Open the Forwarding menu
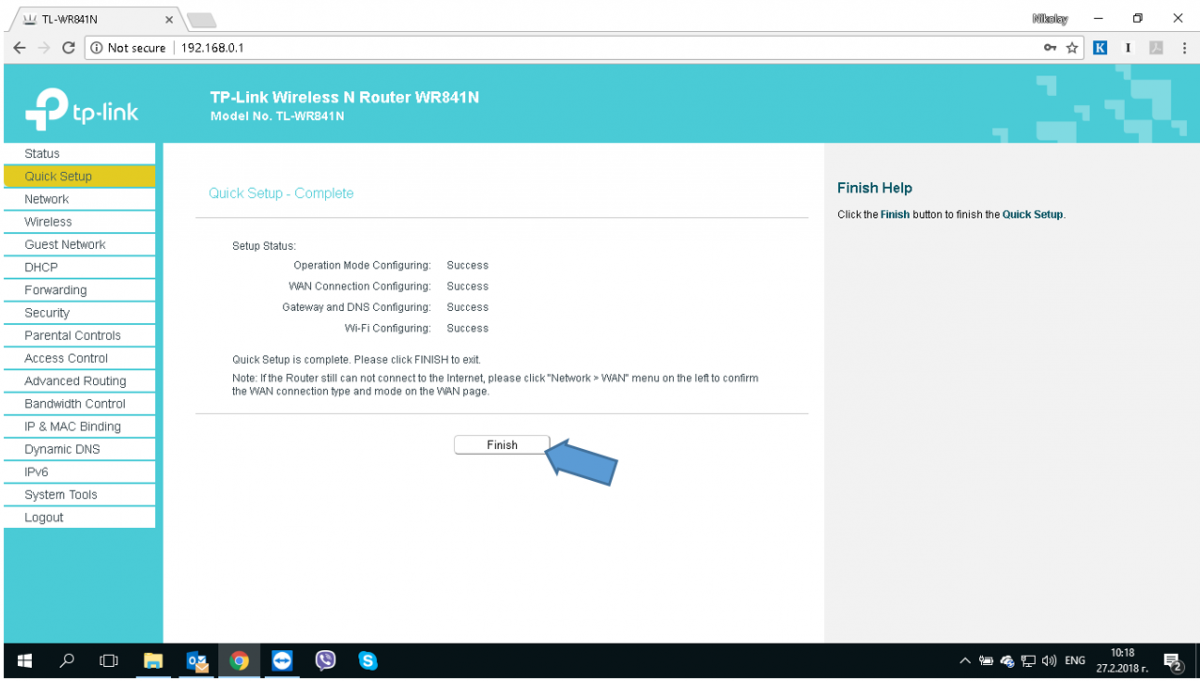The width and height of the screenshot is (1200, 681). coord(80,290)
